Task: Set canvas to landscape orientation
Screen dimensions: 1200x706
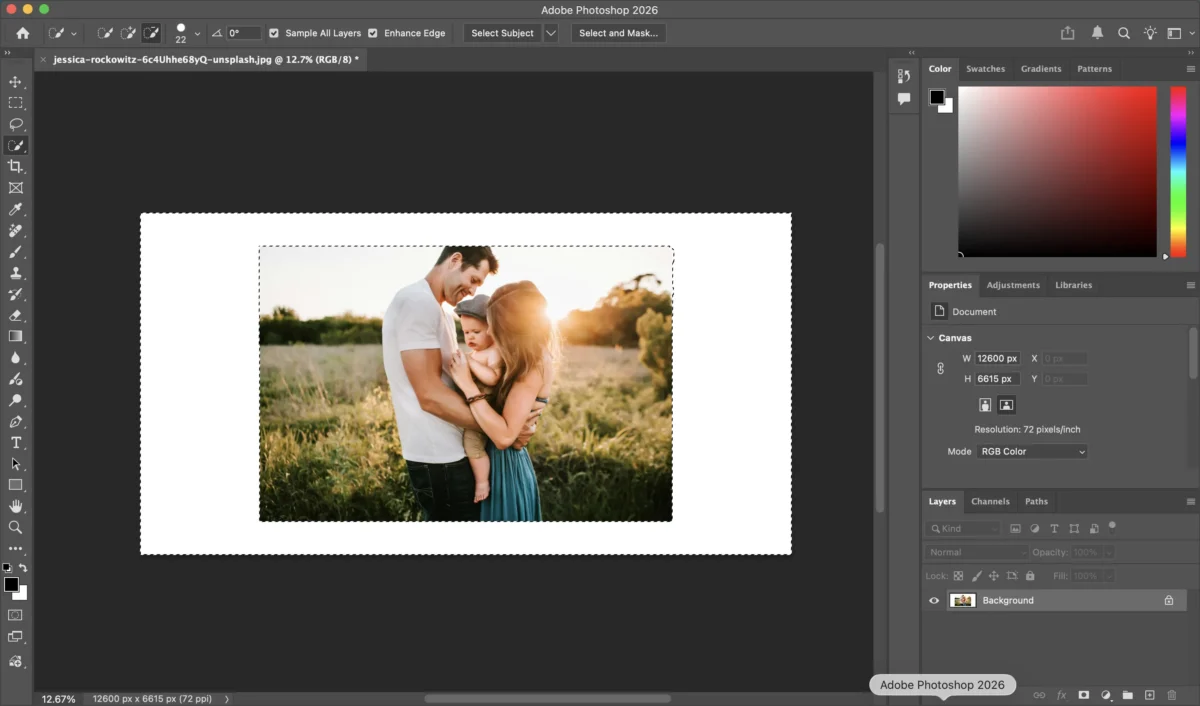Action: (1006, 405)
